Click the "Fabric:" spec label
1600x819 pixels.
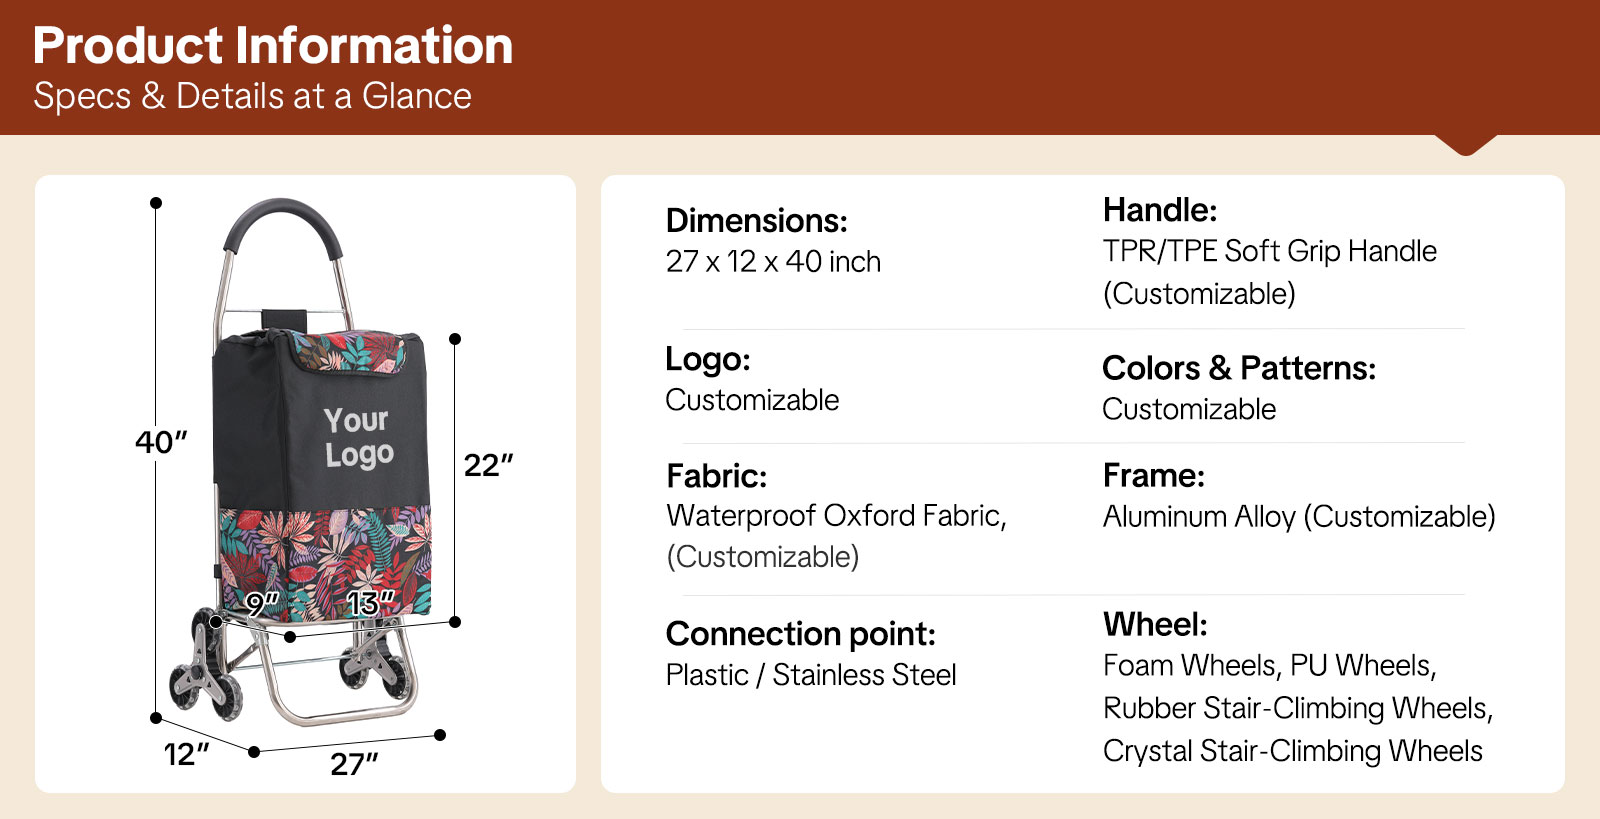click(x=716, y=476)
